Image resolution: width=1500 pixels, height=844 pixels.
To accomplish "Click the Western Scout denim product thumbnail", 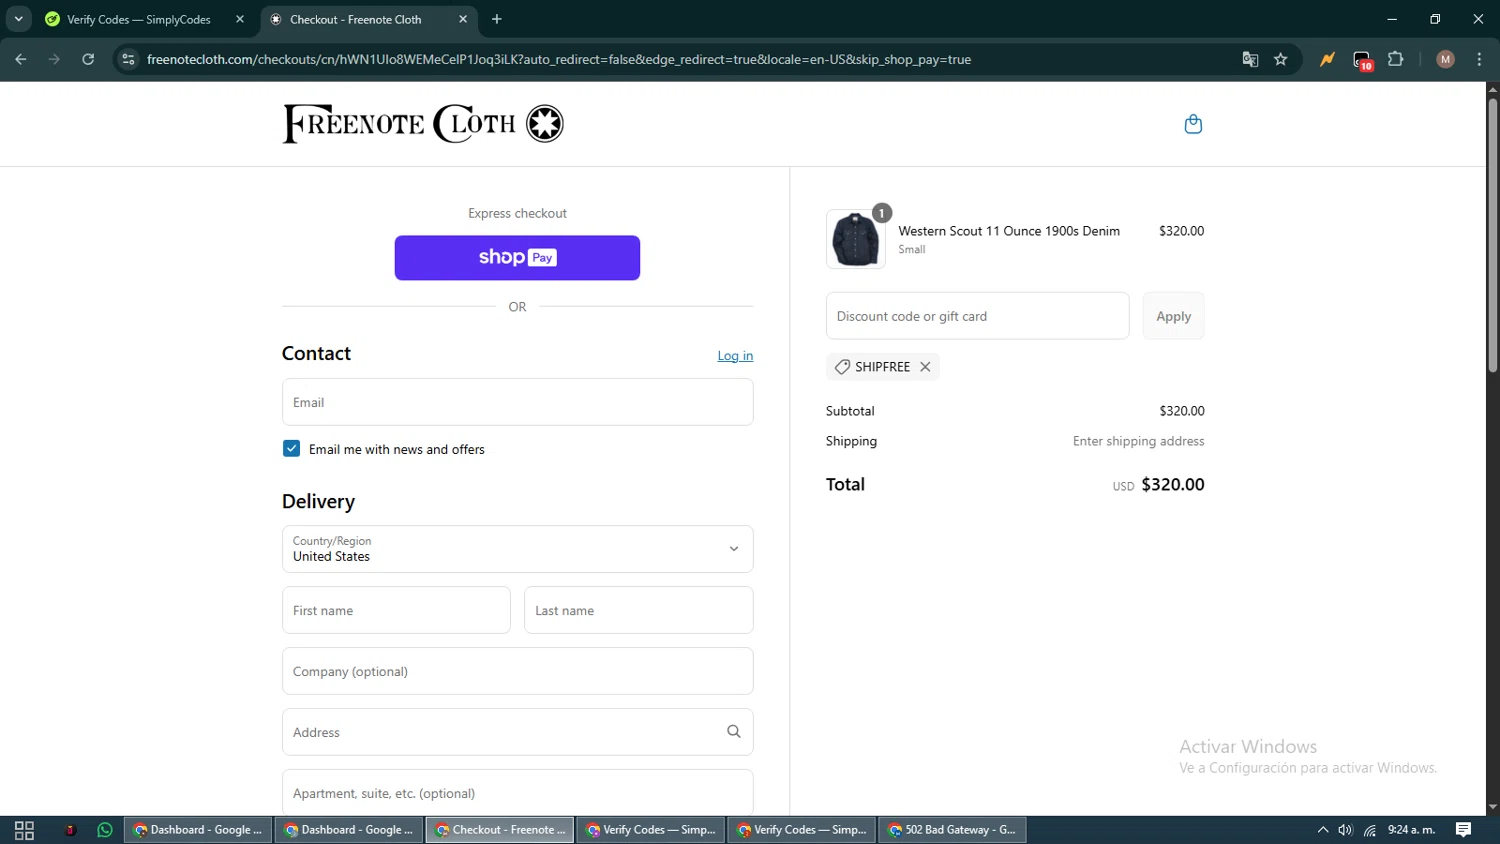I will tap(856, 239).
